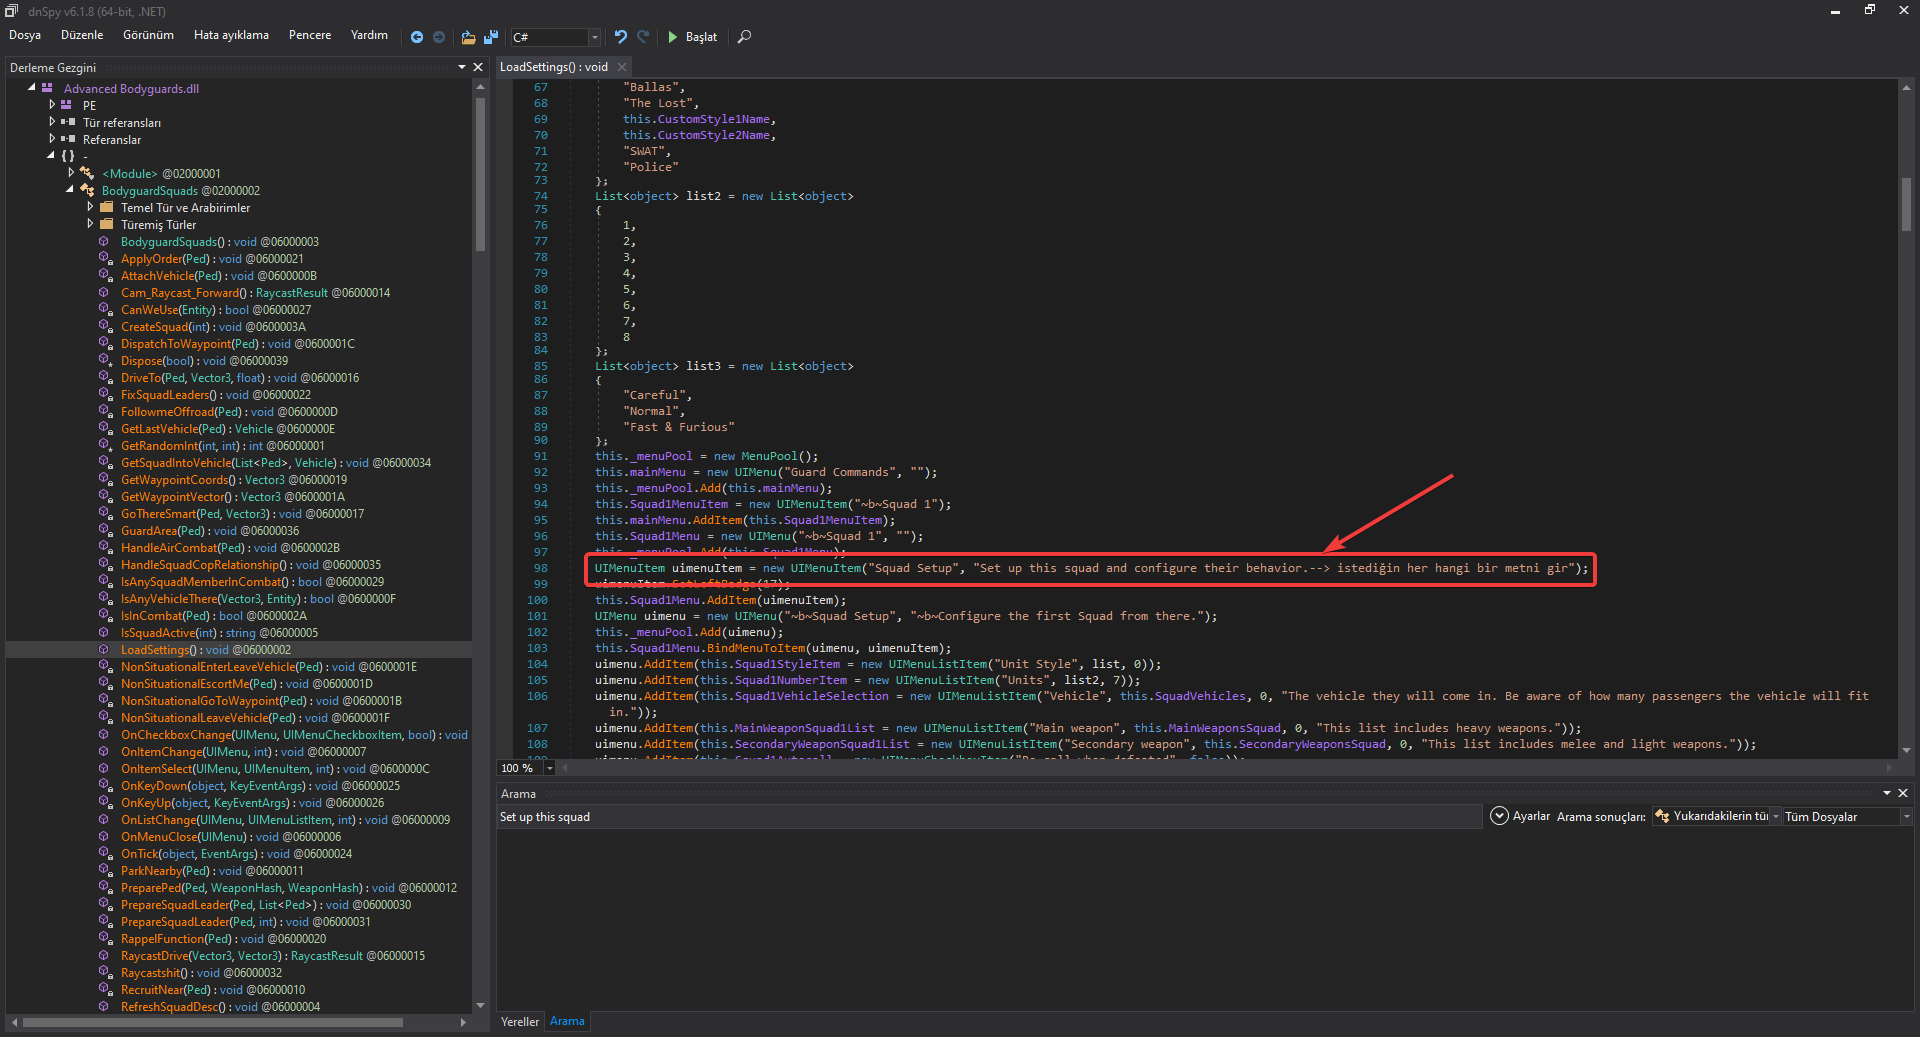The height and width of the screenshot is (1037, 1920).
Task: Click the navigate back arrow icon
Action: click(417, 37)
